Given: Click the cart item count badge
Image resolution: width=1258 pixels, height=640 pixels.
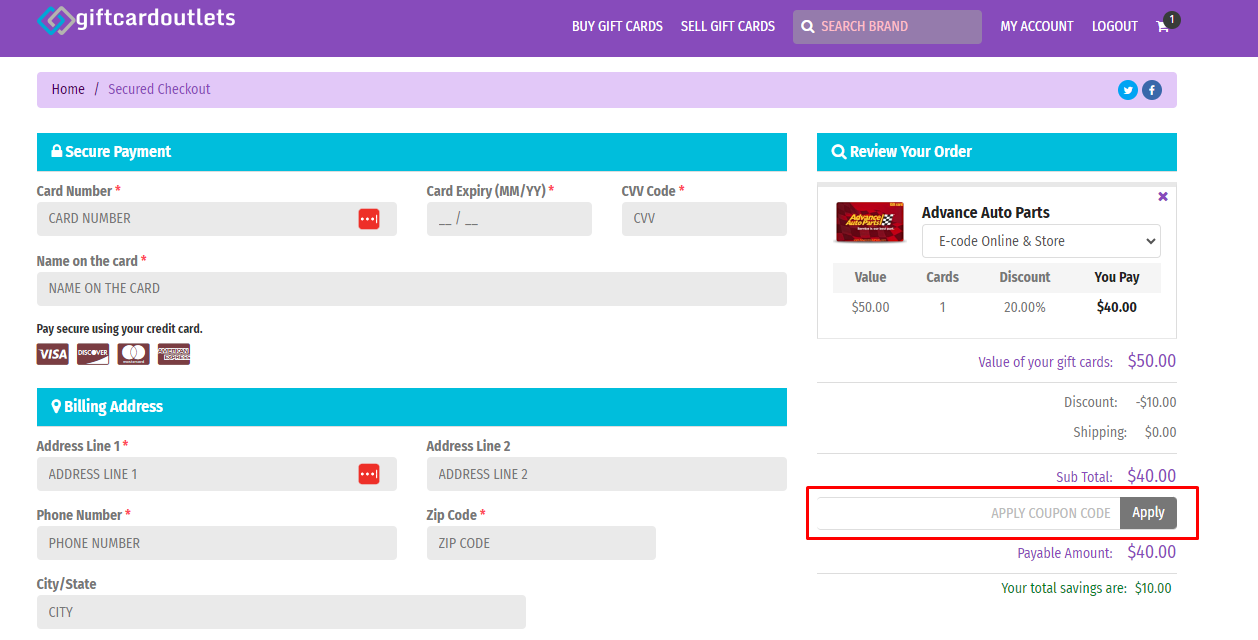Looking at the screenshot, I should [1171, 19].
